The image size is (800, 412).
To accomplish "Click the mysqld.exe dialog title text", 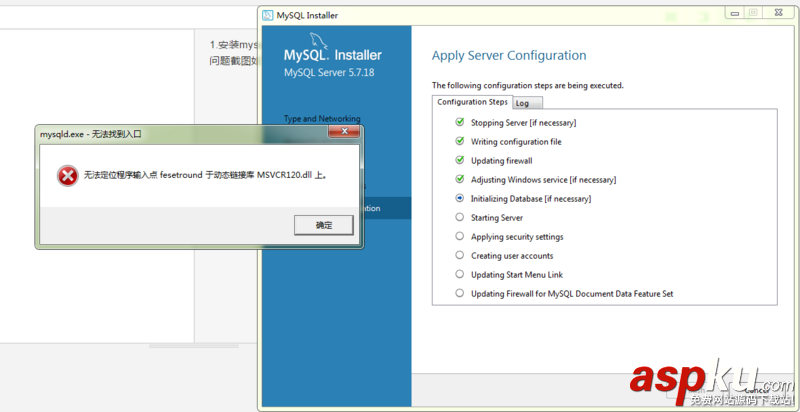I will (x=90, y=135).
